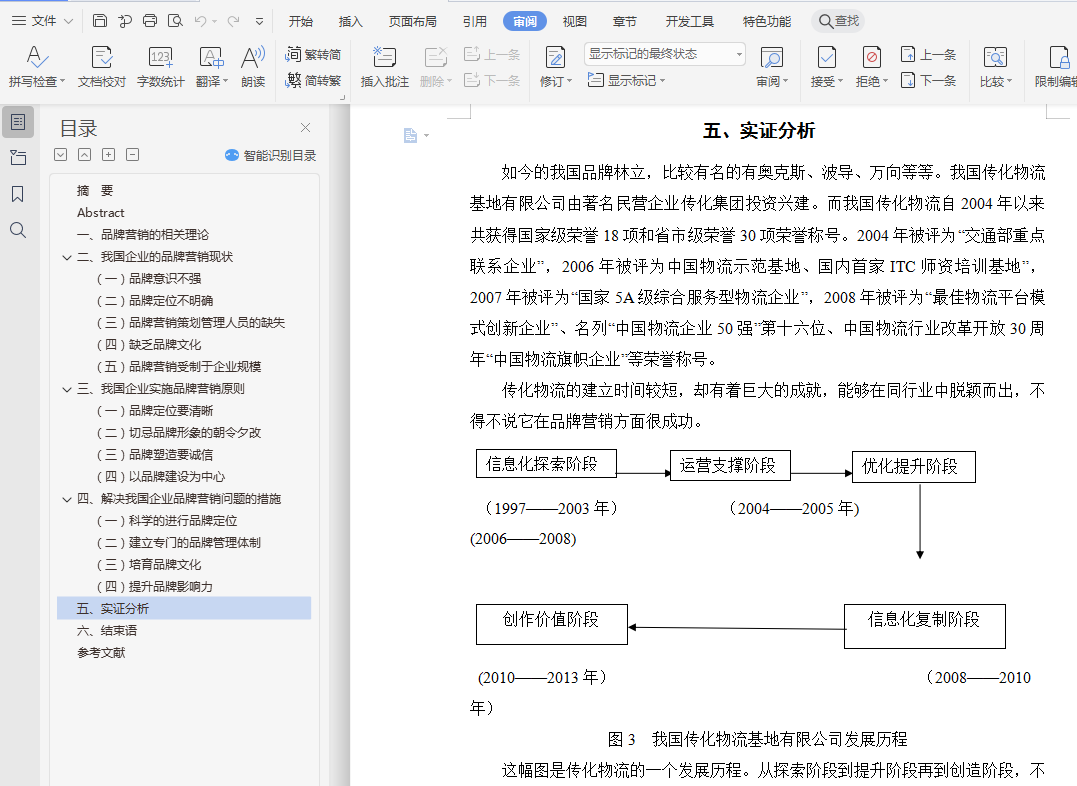The width and height of the screenshot is (1077, 786).
Task: Select 摘 要 in outline
Action: (95, 191)
